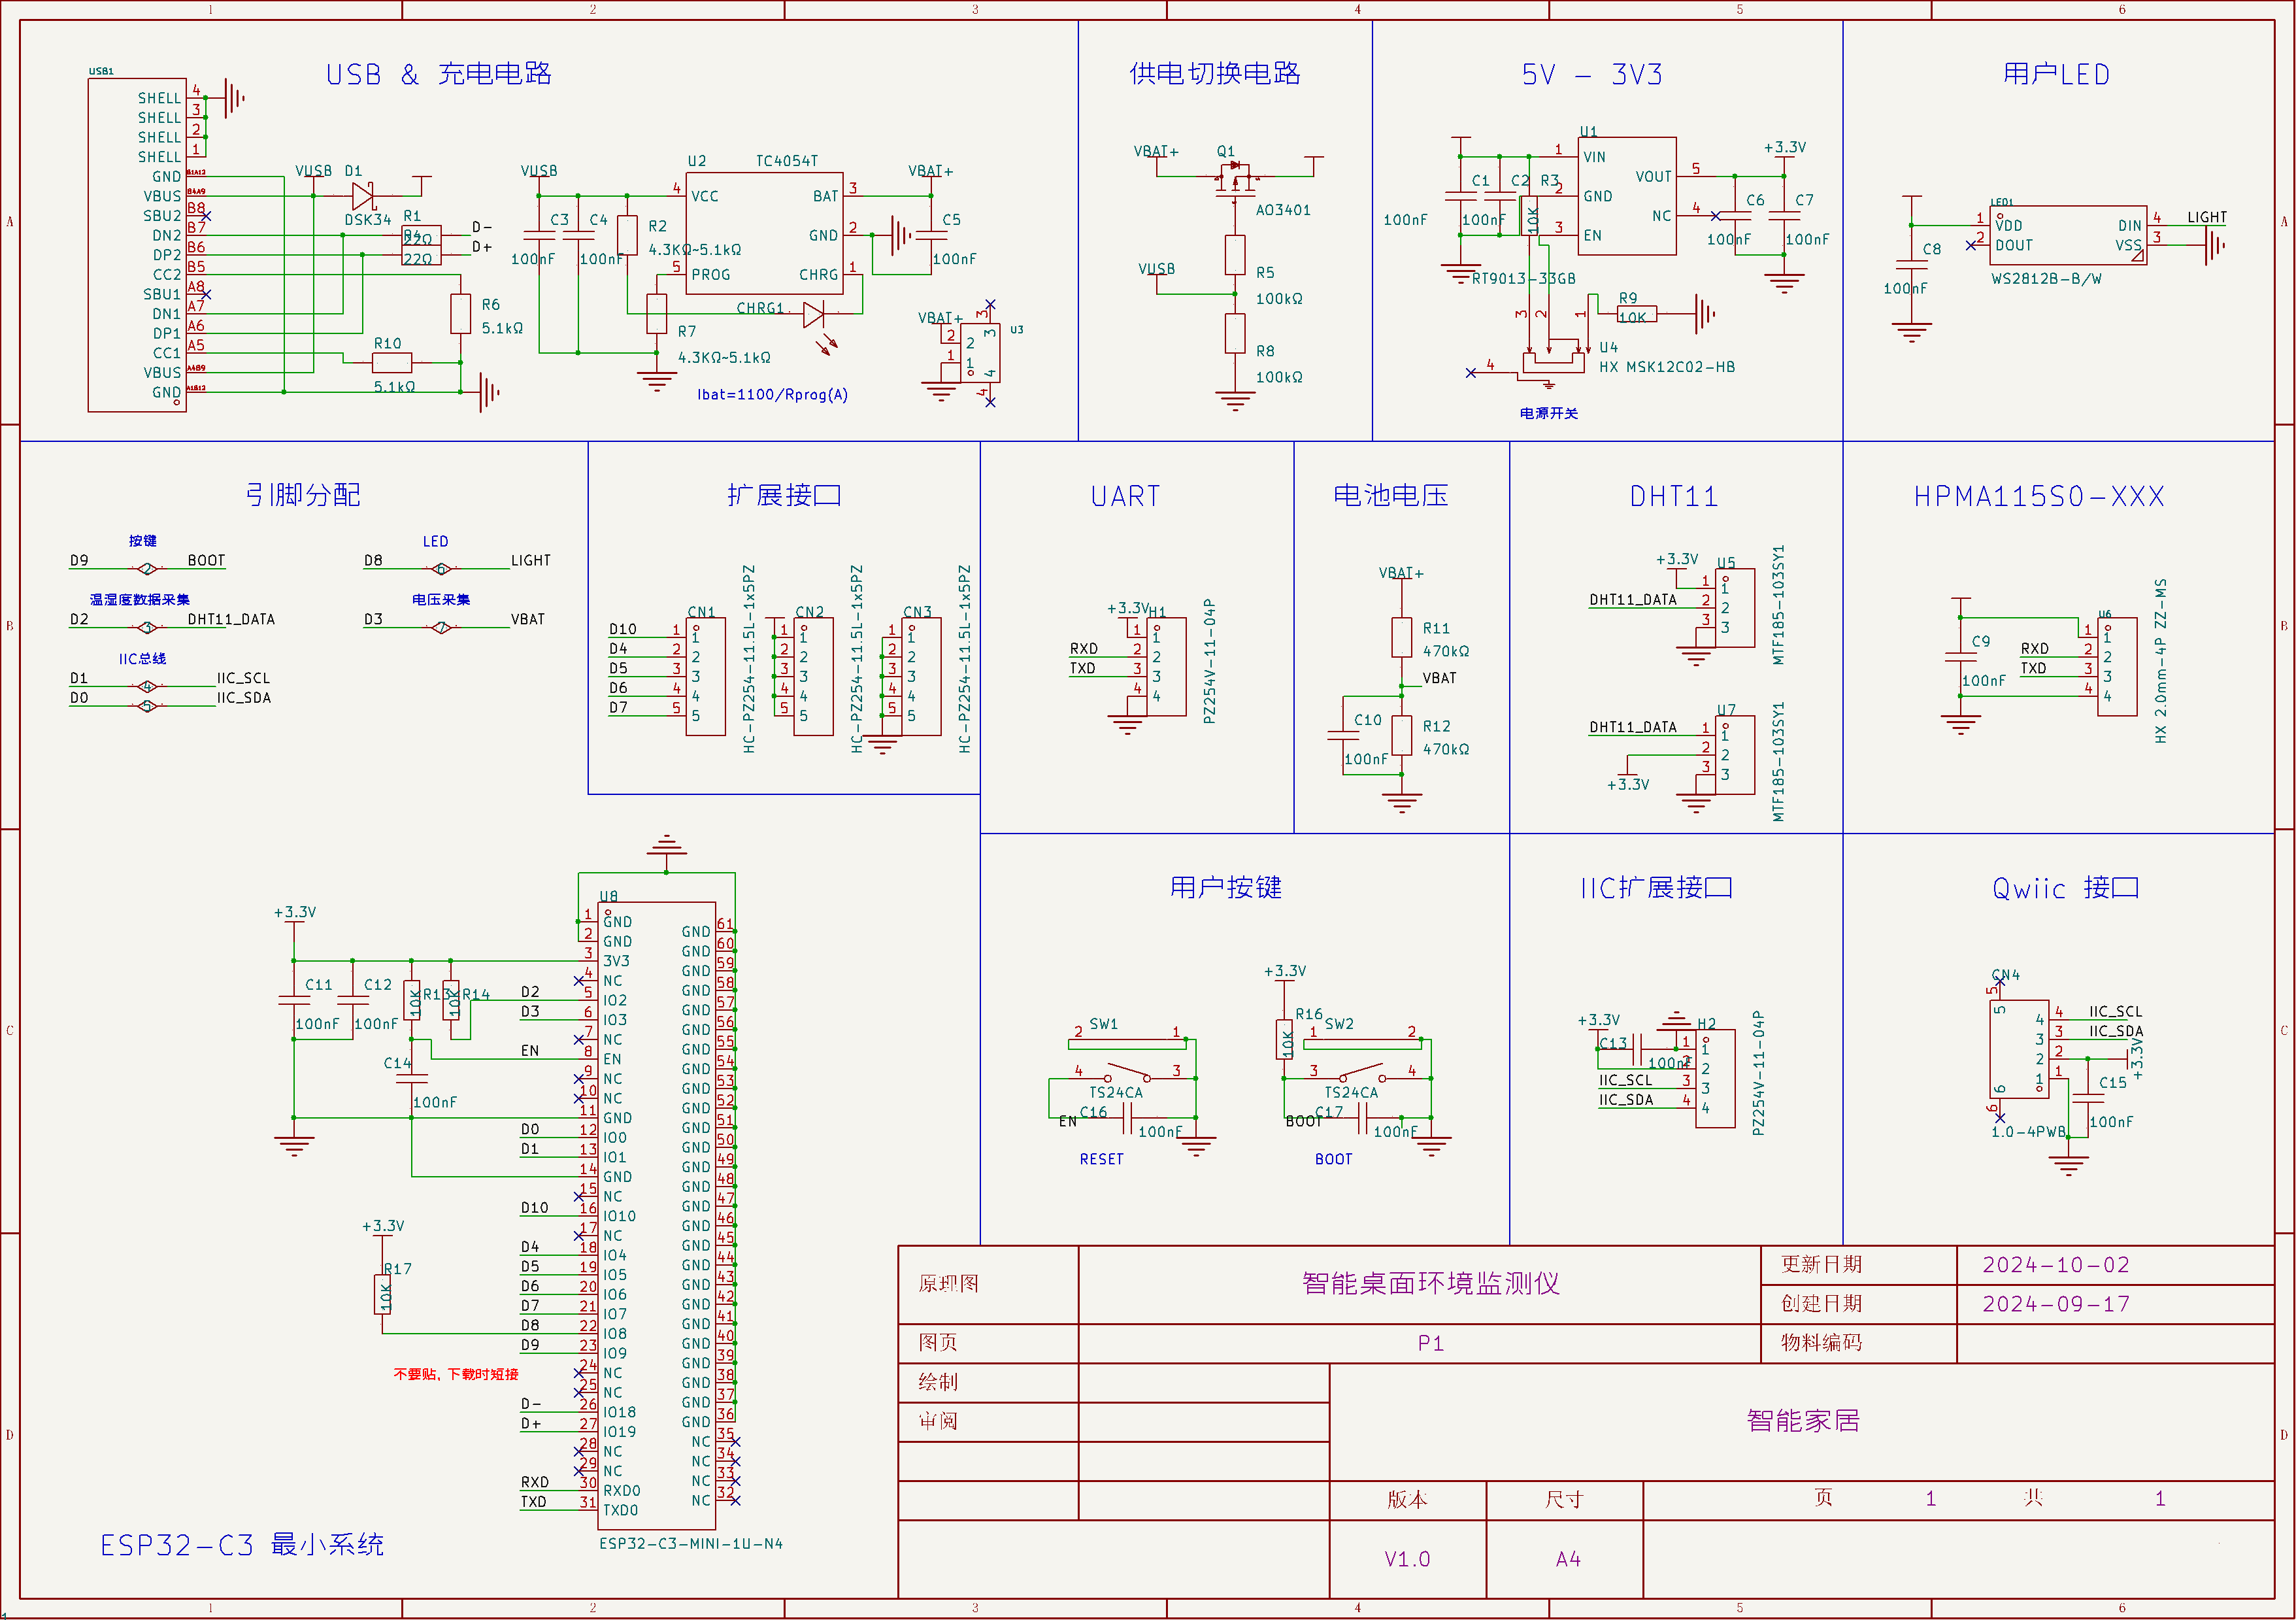Viewport: 2296px width, 1620px height.
Task: Select resistor R8 100kΩ symbol
Action: click(1235, 333)
